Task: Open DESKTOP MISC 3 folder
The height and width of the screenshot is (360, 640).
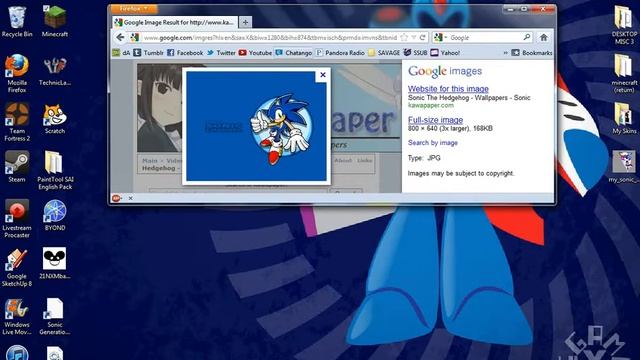Action: [x=624, y=25]
